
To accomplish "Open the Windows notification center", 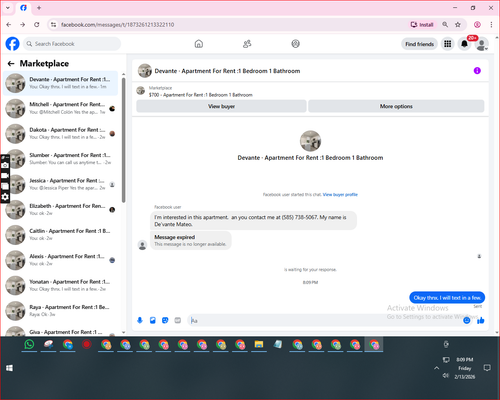I will coord(487,368).
